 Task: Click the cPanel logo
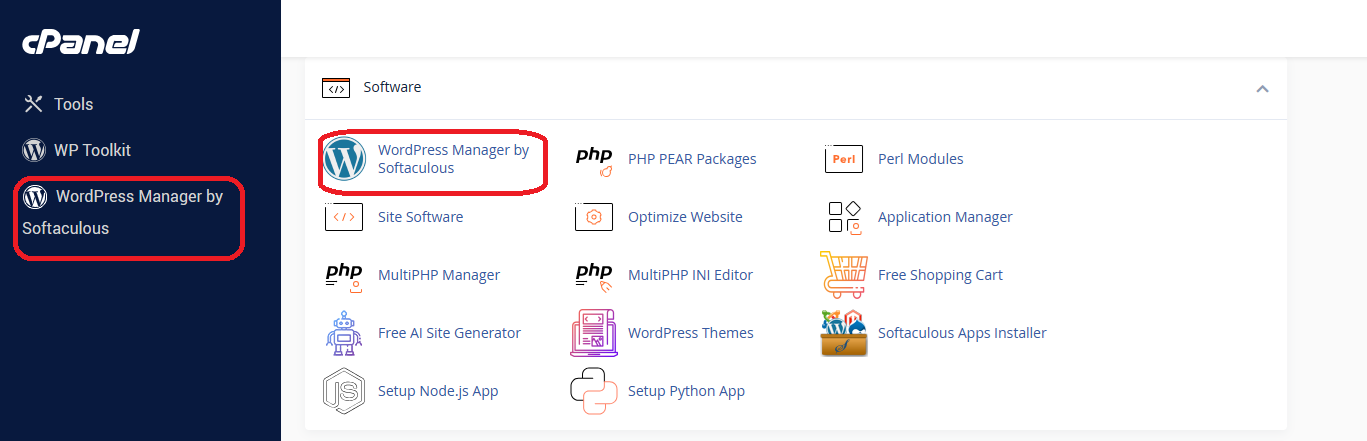click(x=81, y=42)
